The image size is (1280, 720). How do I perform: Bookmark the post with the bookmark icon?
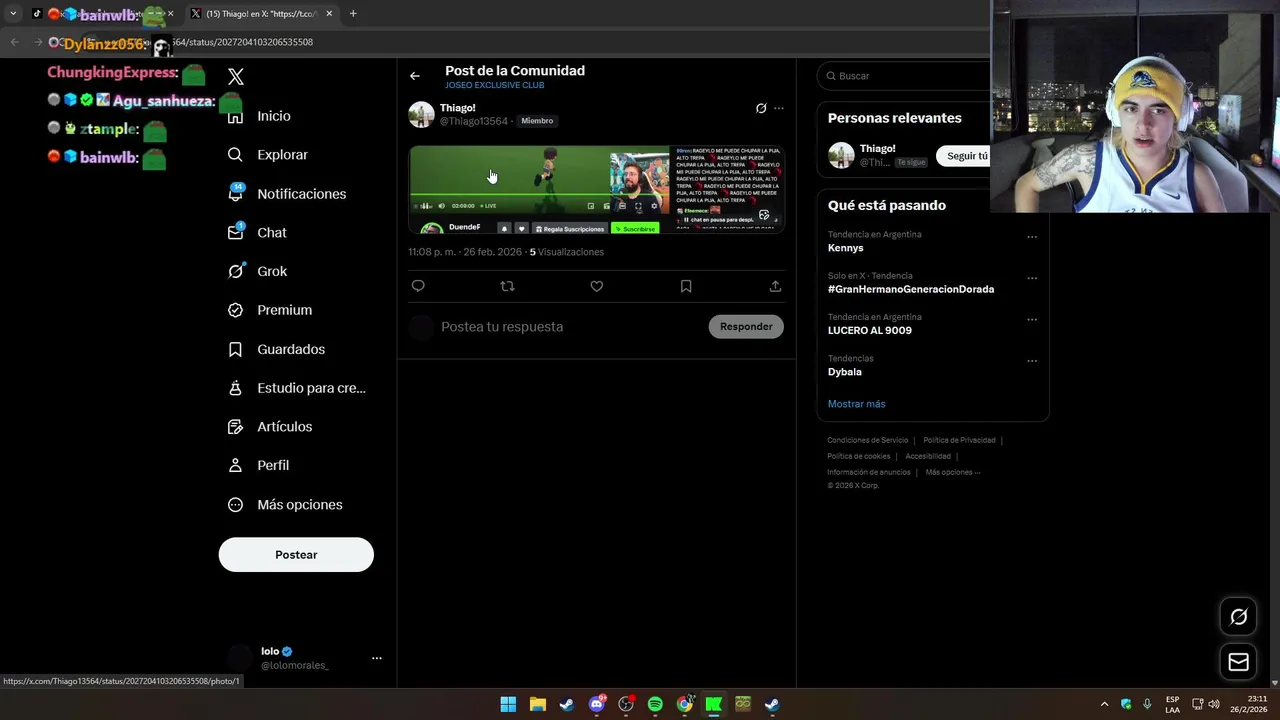[x=686, y=286]
